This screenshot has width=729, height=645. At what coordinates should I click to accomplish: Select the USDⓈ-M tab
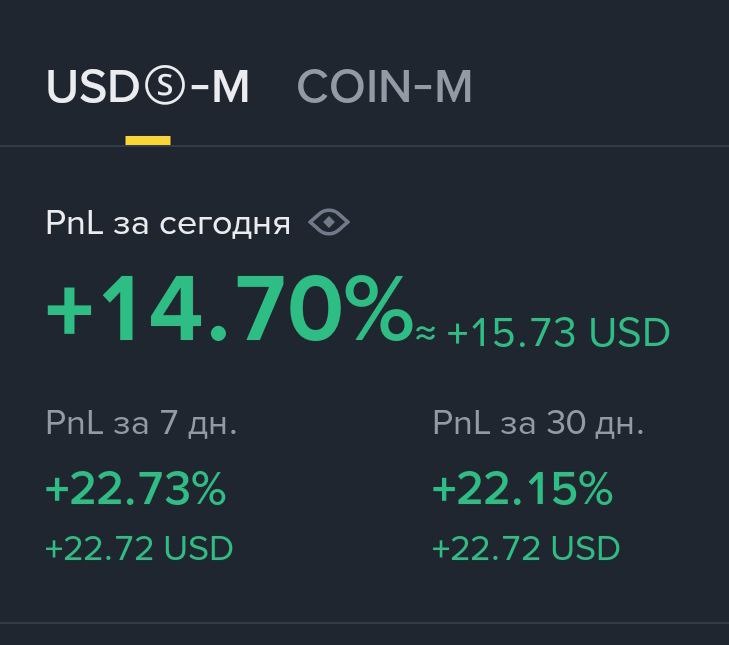click(x=148, y=87)
